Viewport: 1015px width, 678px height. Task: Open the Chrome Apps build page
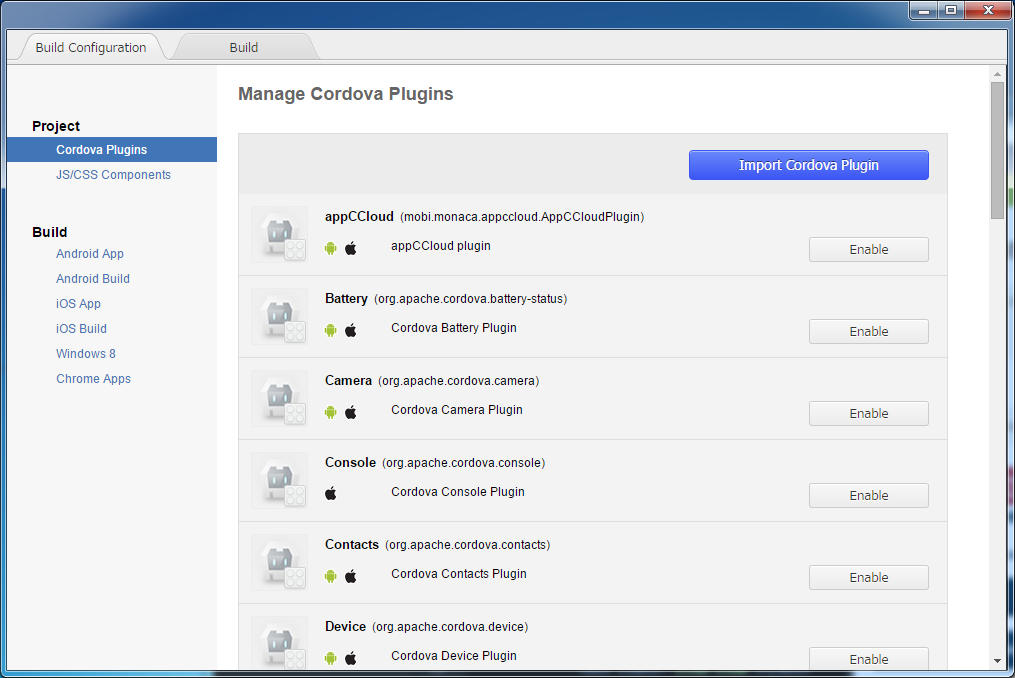93,379
